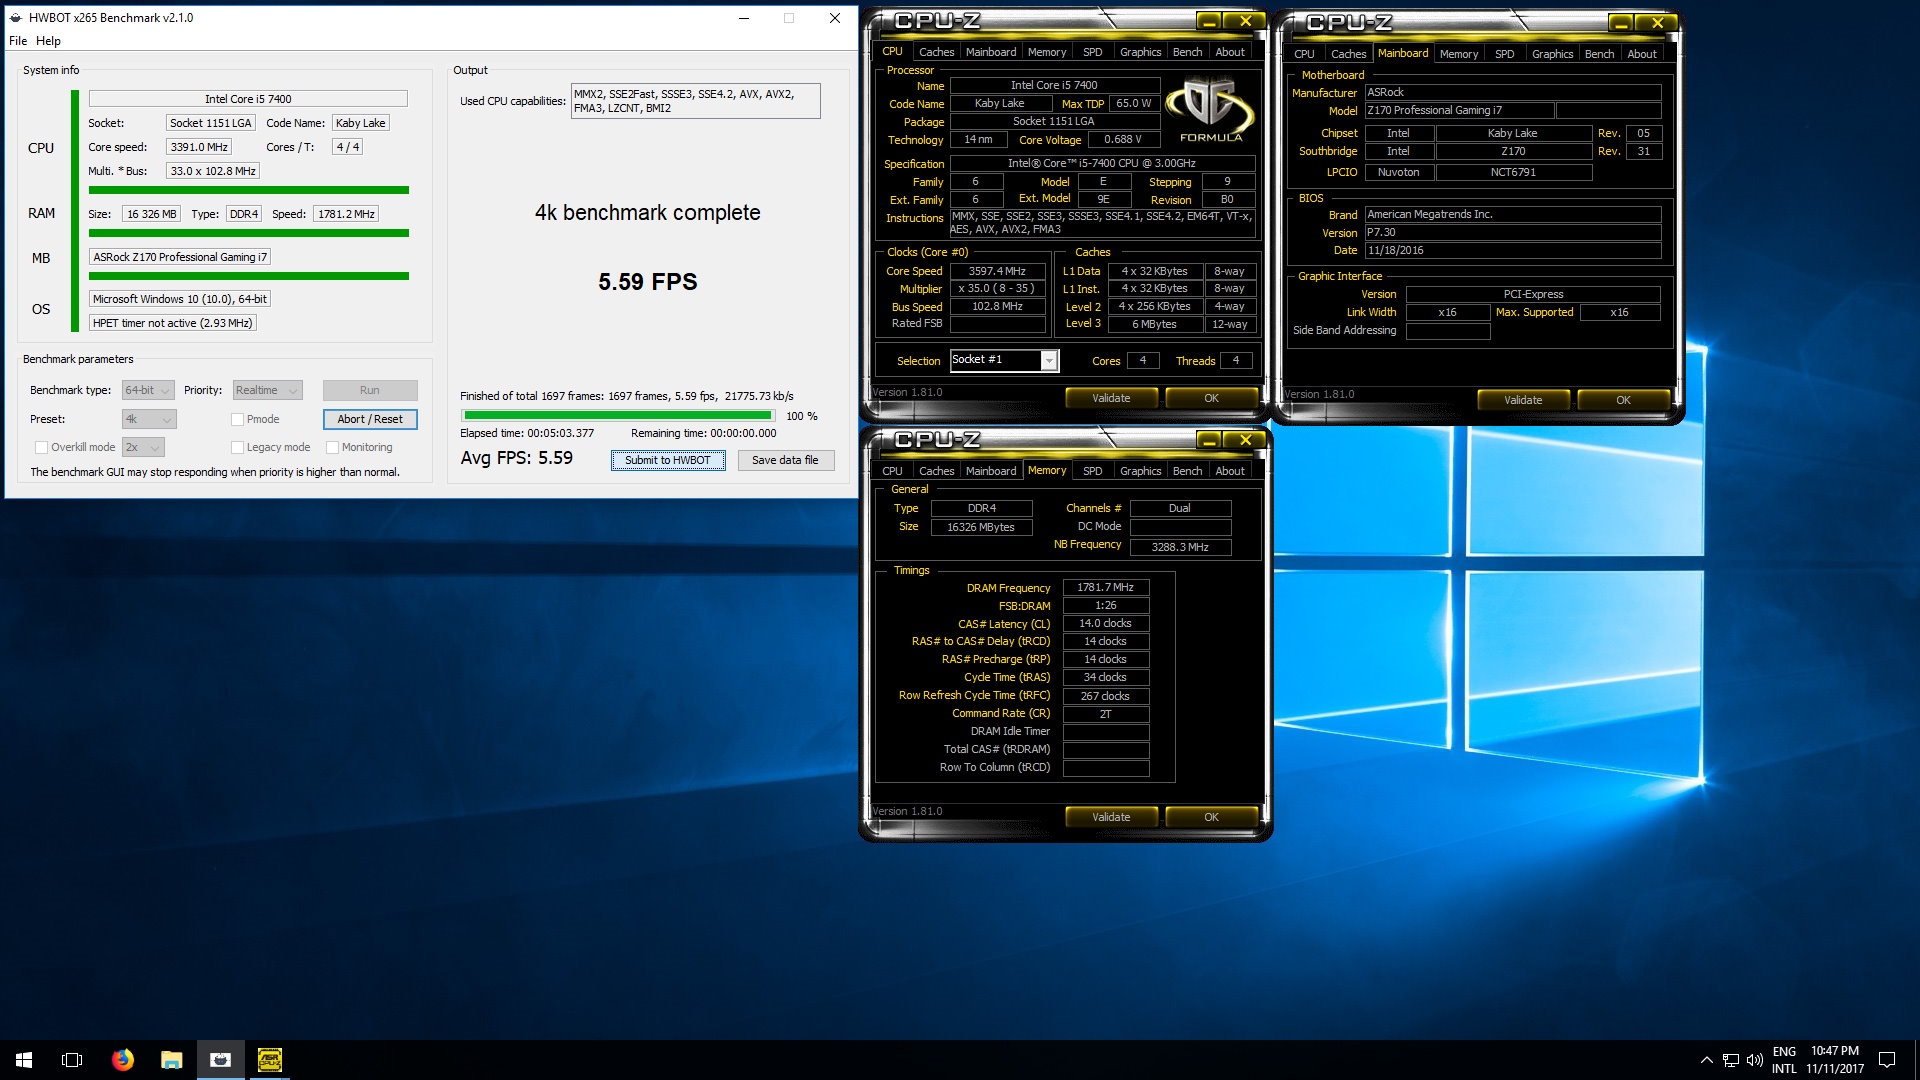Open the Action Center notifications icon
The width and height of the screenshot is (1920, 1080).
(x=1887, y=1060)
